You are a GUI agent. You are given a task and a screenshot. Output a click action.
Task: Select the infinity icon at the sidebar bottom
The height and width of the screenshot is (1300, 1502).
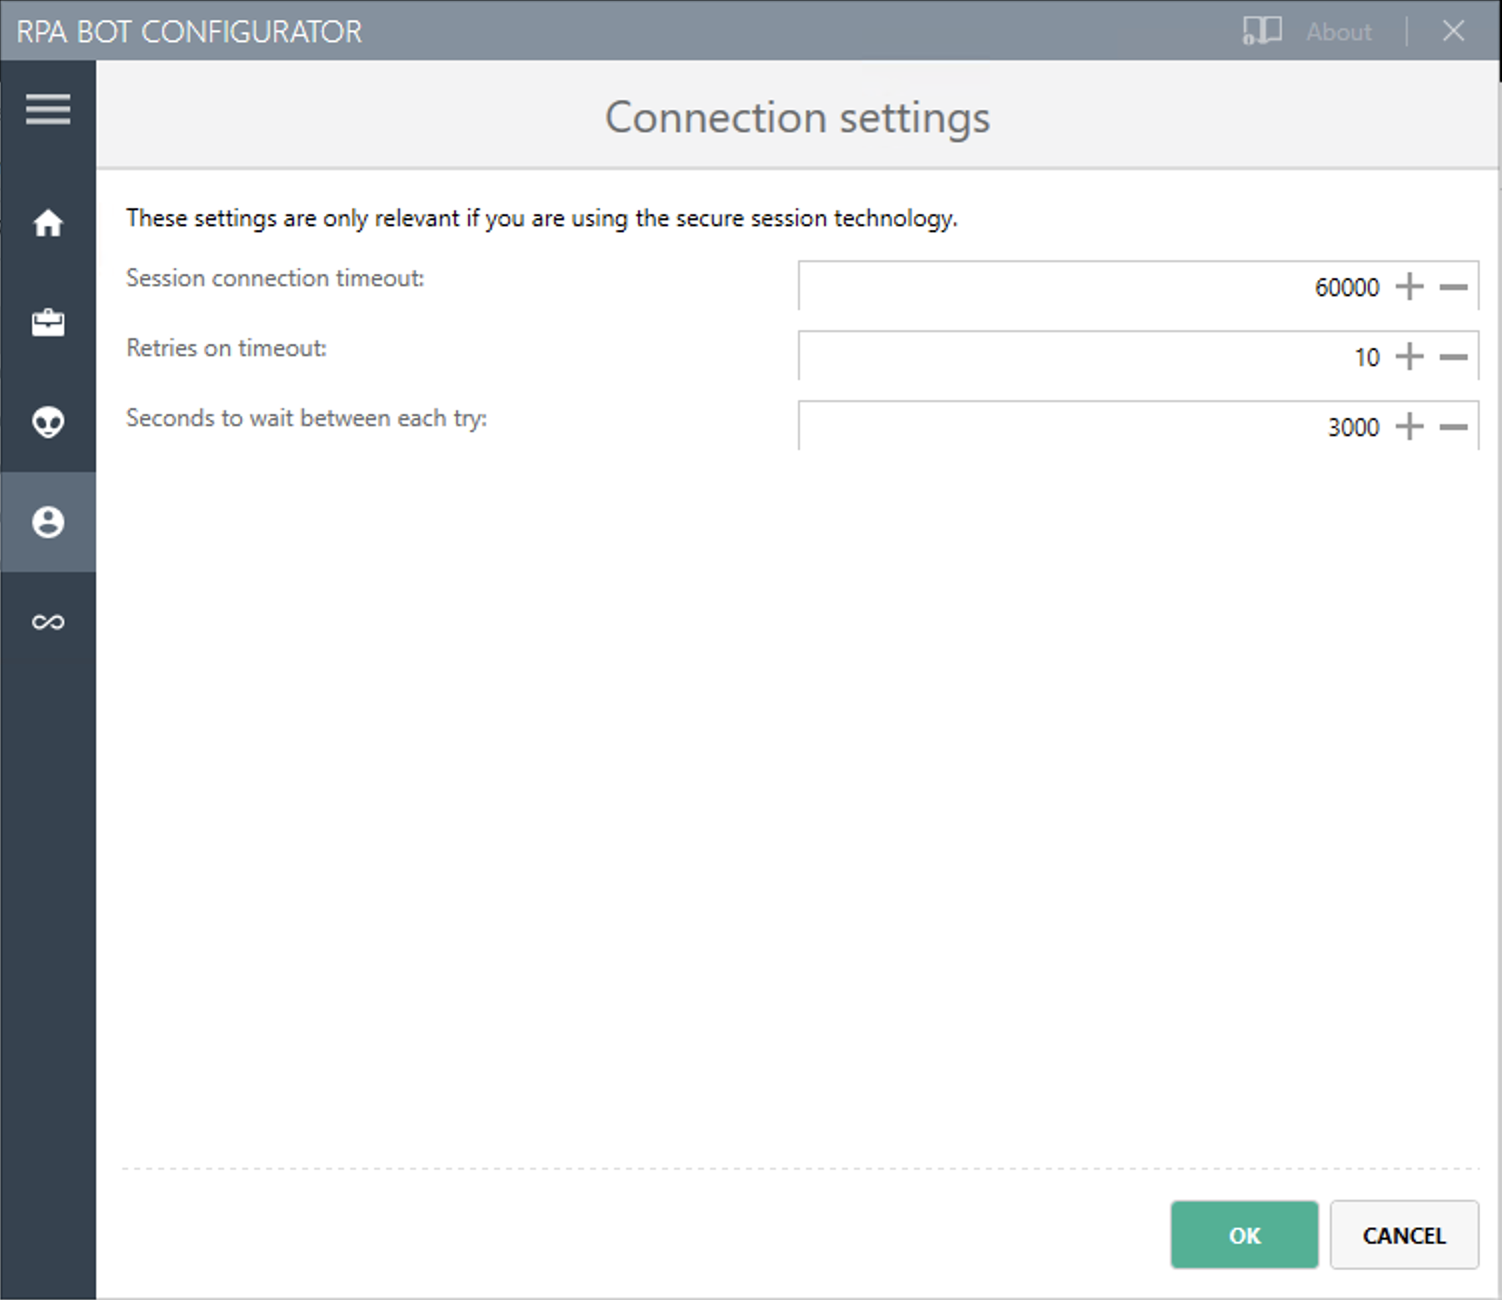pyautogui.click(x=47, y=621)
